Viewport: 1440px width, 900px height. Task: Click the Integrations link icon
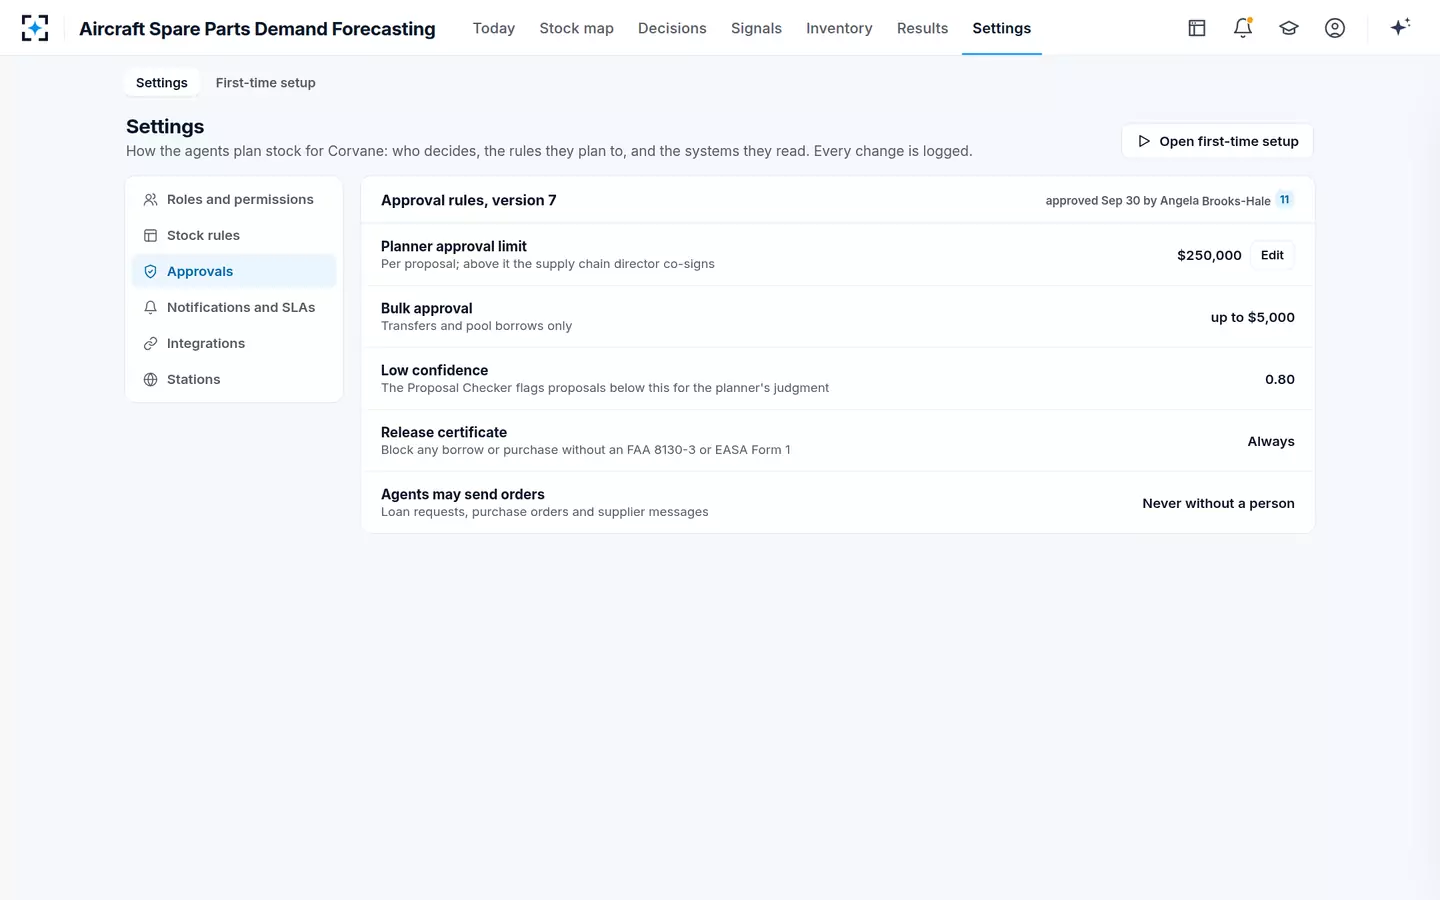click(x=150, y=344)
